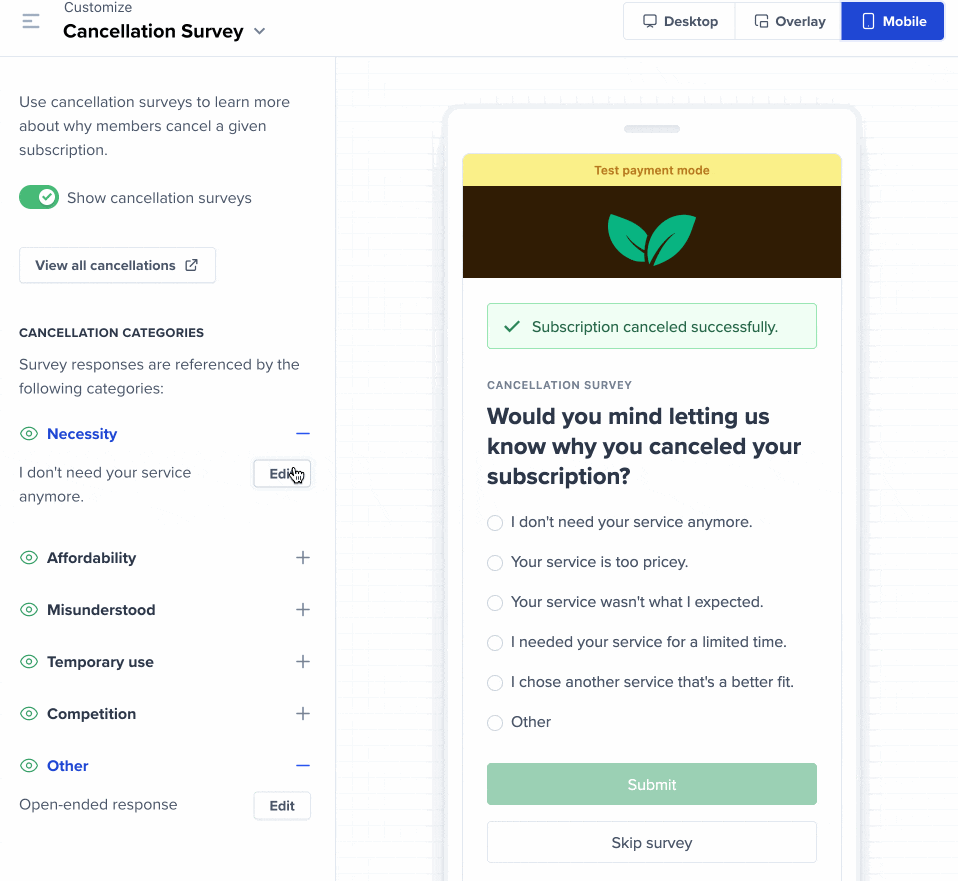Viewport: 958px width, 881px height.
Task: Collapse the Necessity category
Action: (x=303, y=434)
